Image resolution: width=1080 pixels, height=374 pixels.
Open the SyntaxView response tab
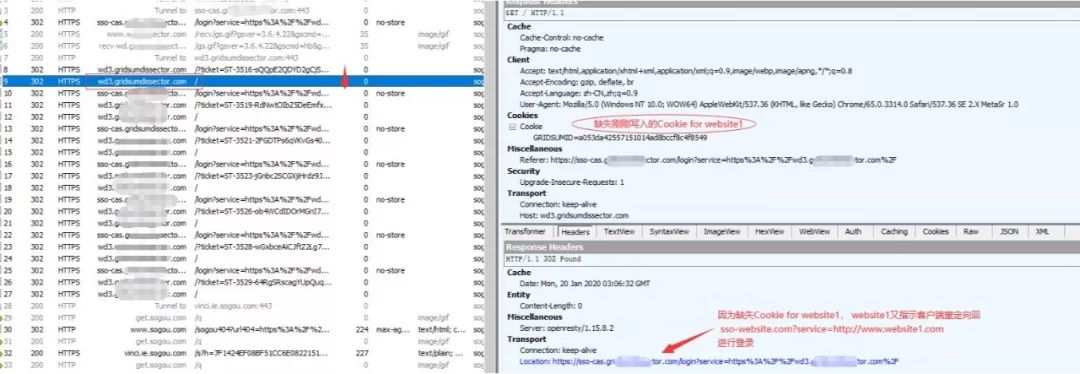click(x=669, y=232)
